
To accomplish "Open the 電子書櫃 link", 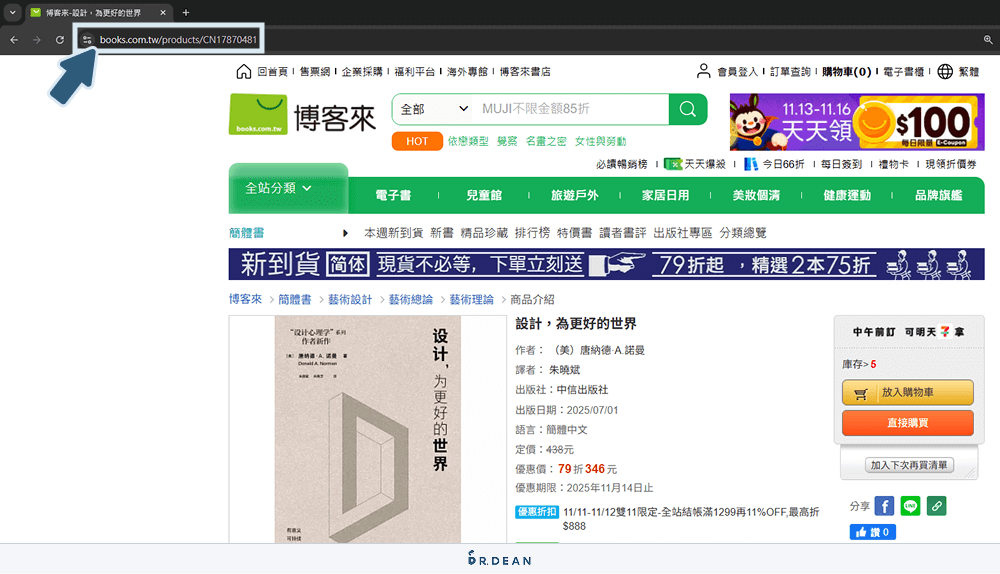I will 903,71.
